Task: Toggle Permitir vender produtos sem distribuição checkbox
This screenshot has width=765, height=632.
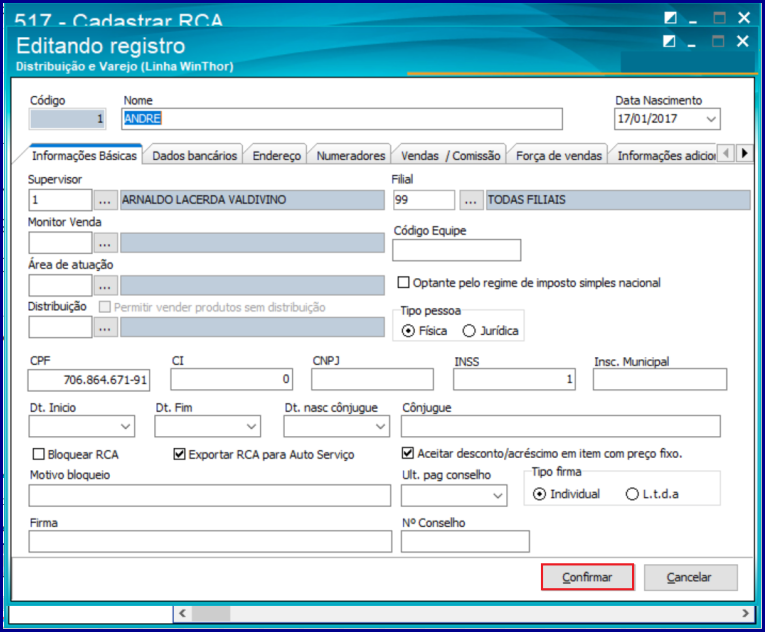Action: pos(105,307)
